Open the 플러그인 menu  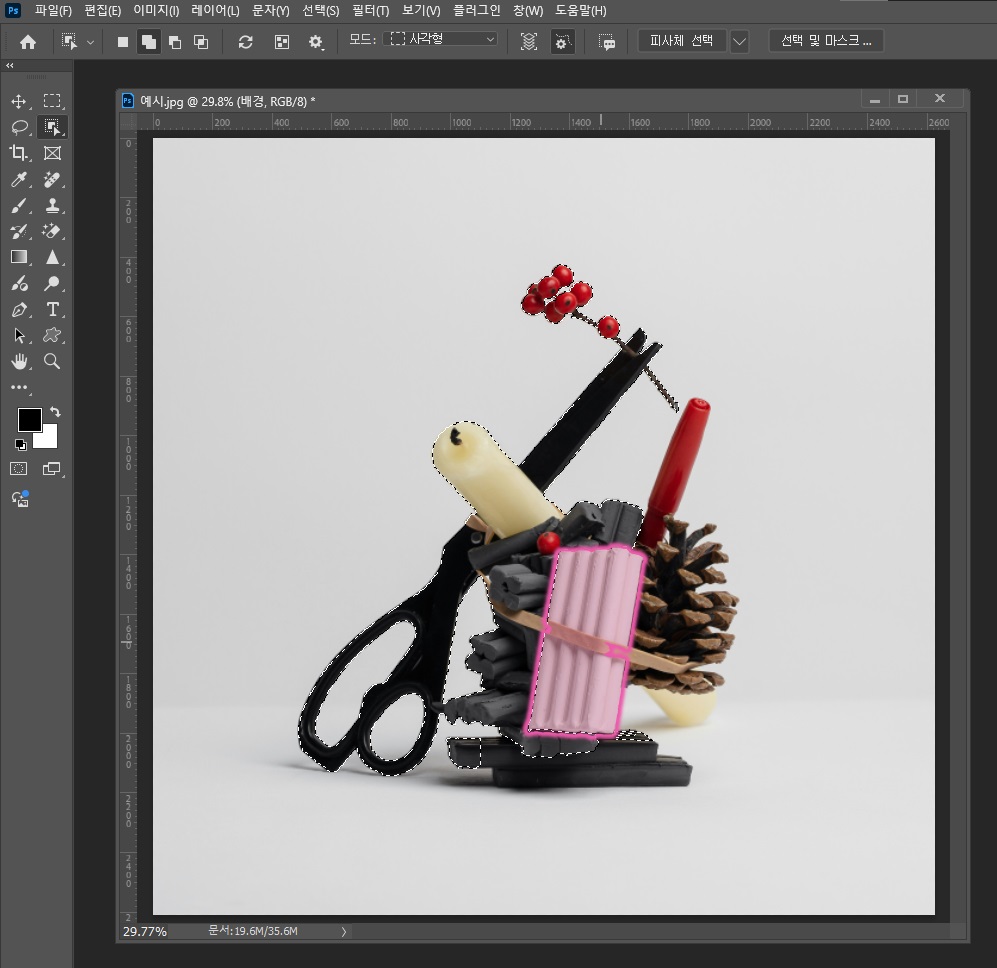point(476,11)
